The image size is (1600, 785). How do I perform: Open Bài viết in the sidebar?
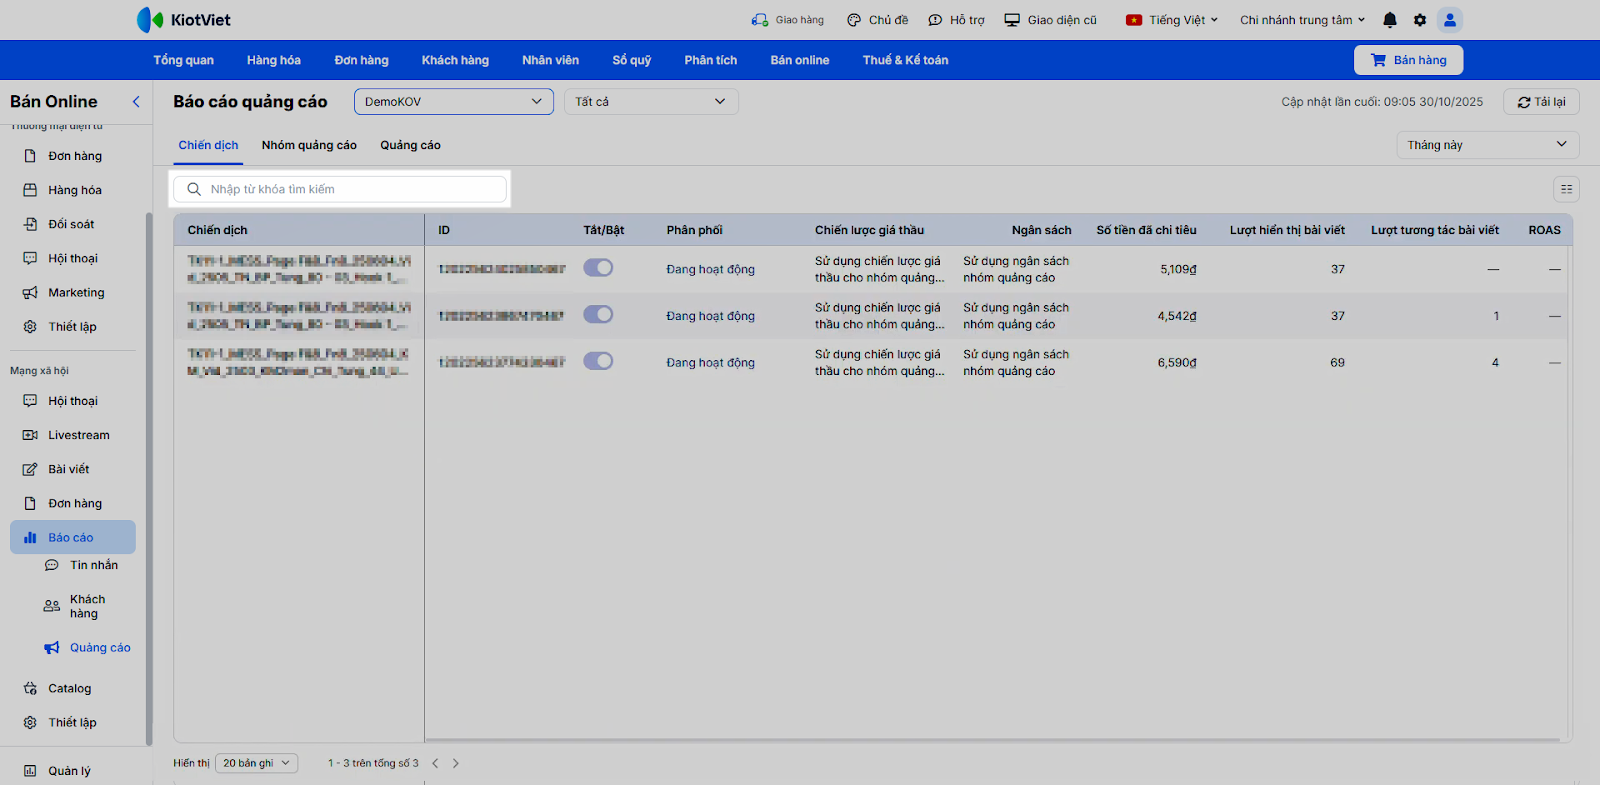point(68,469)
